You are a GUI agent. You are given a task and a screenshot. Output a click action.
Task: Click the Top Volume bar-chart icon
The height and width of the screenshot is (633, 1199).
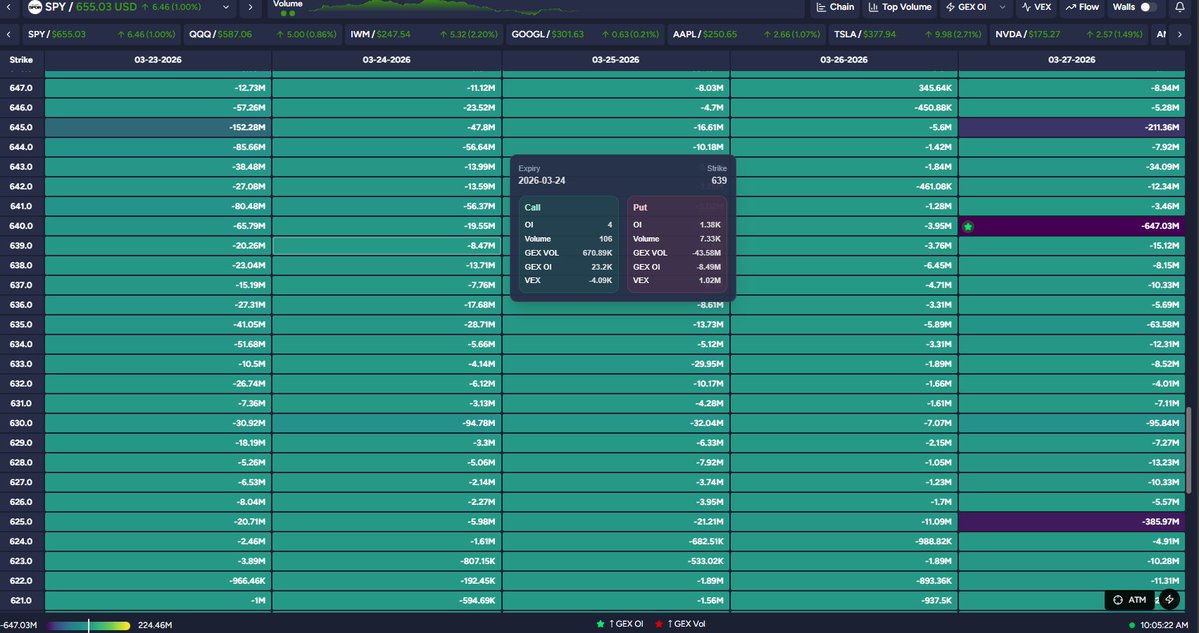(872, 8)
